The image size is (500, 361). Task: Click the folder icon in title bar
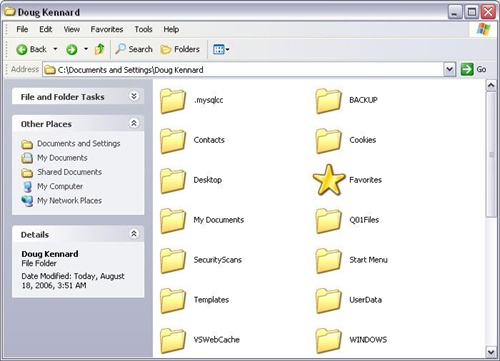point(10,12)
